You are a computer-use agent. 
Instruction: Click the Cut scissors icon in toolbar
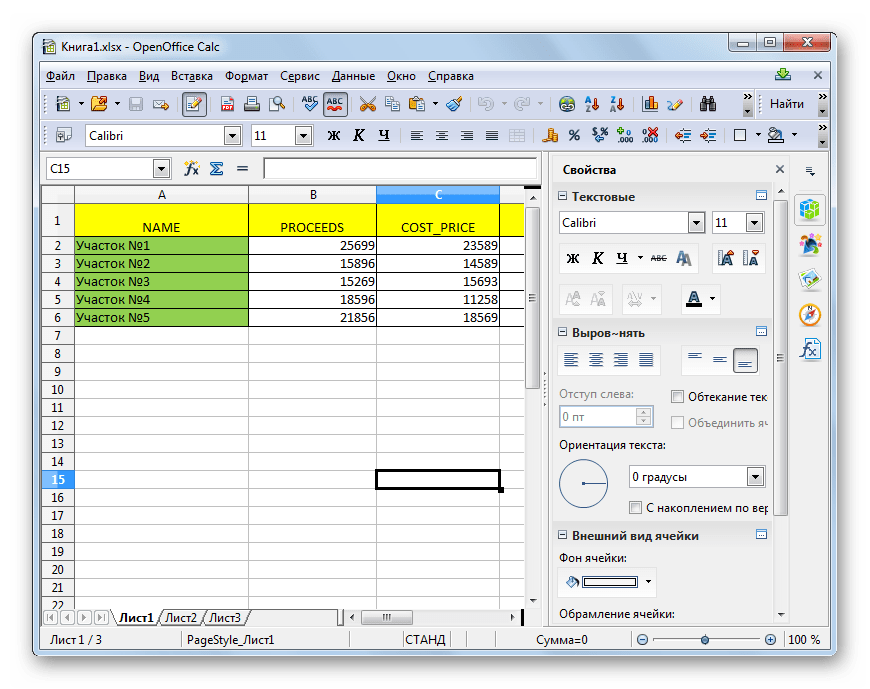367,103
